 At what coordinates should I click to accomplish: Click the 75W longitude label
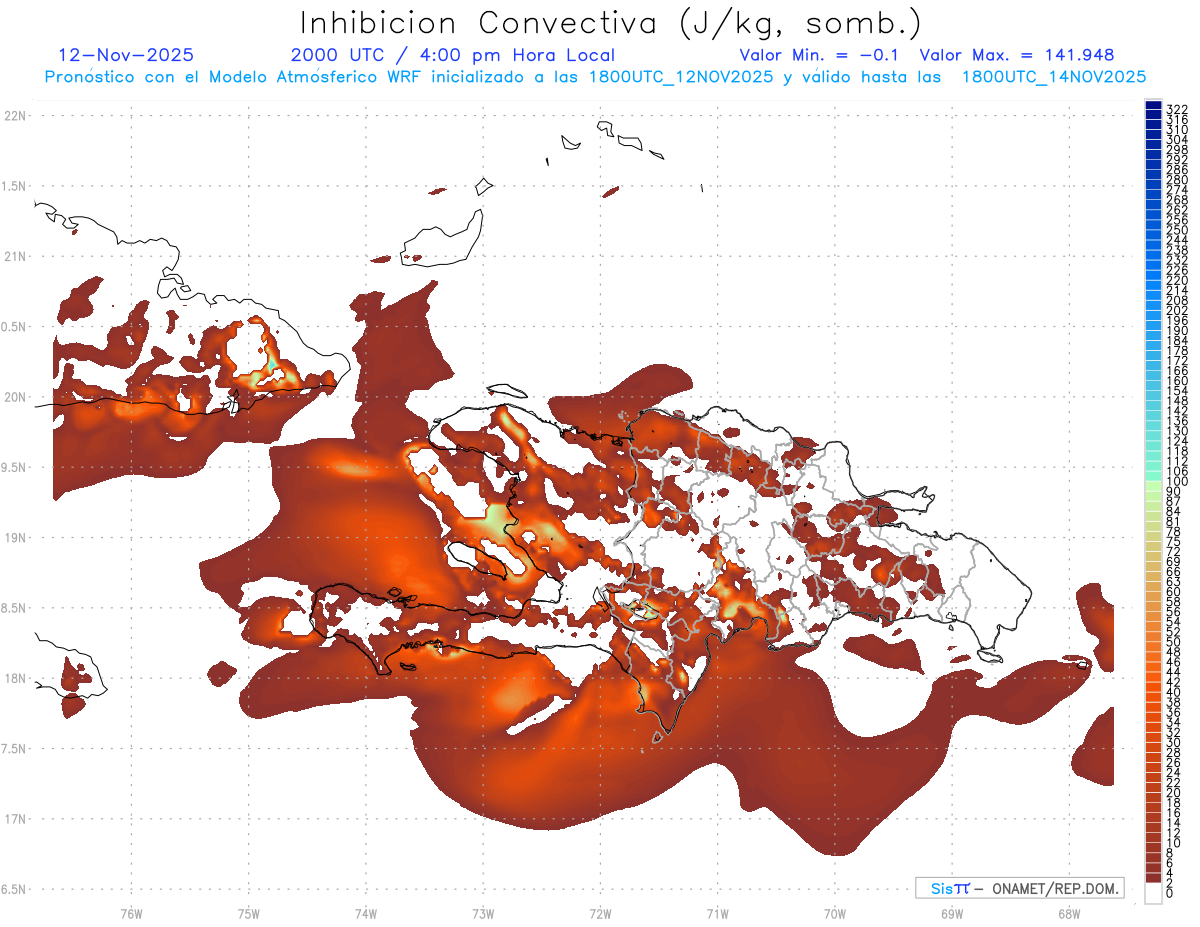tap(249, 913)
